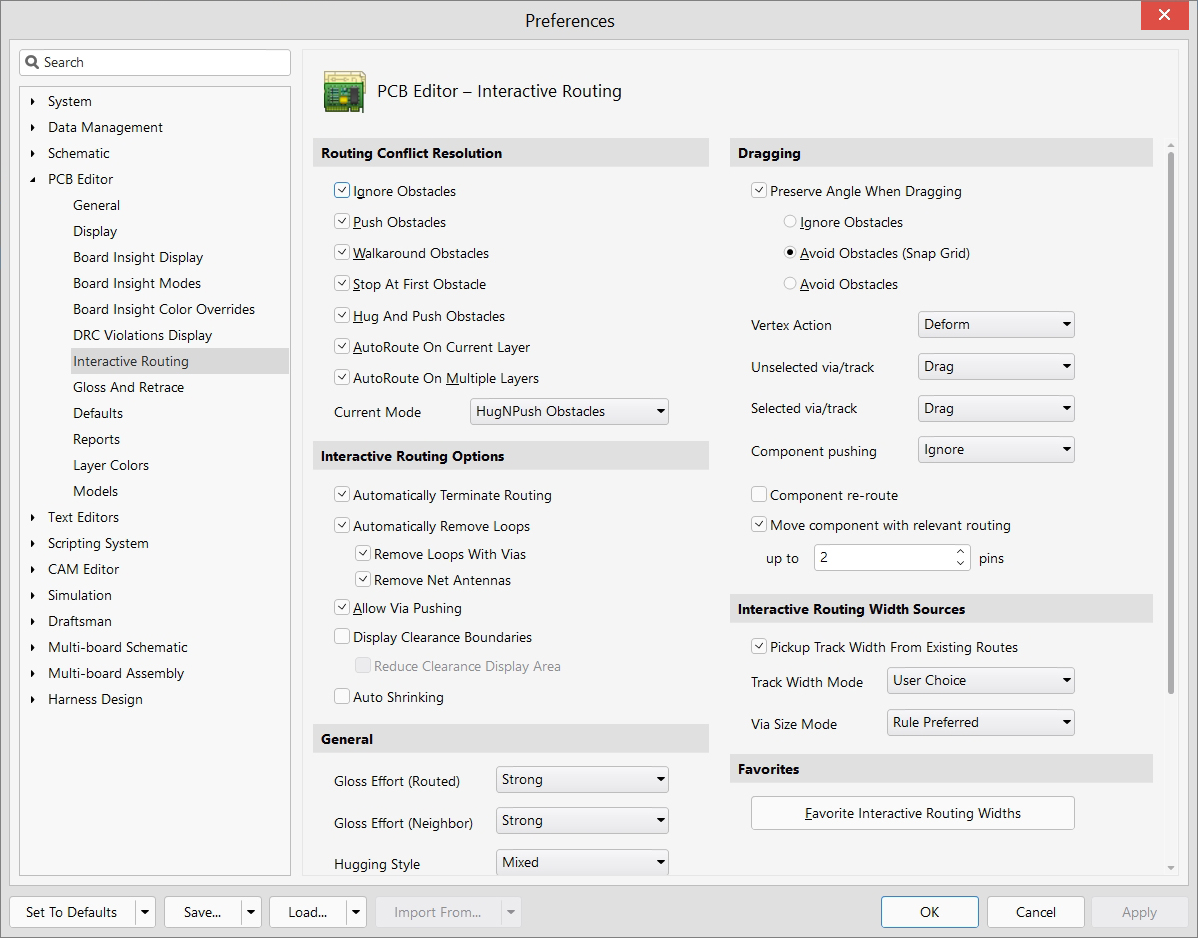Viewport: 1198px width, 938px height.
Task: Open Gloss And Retrace page
Action: [x=128, y=387]
